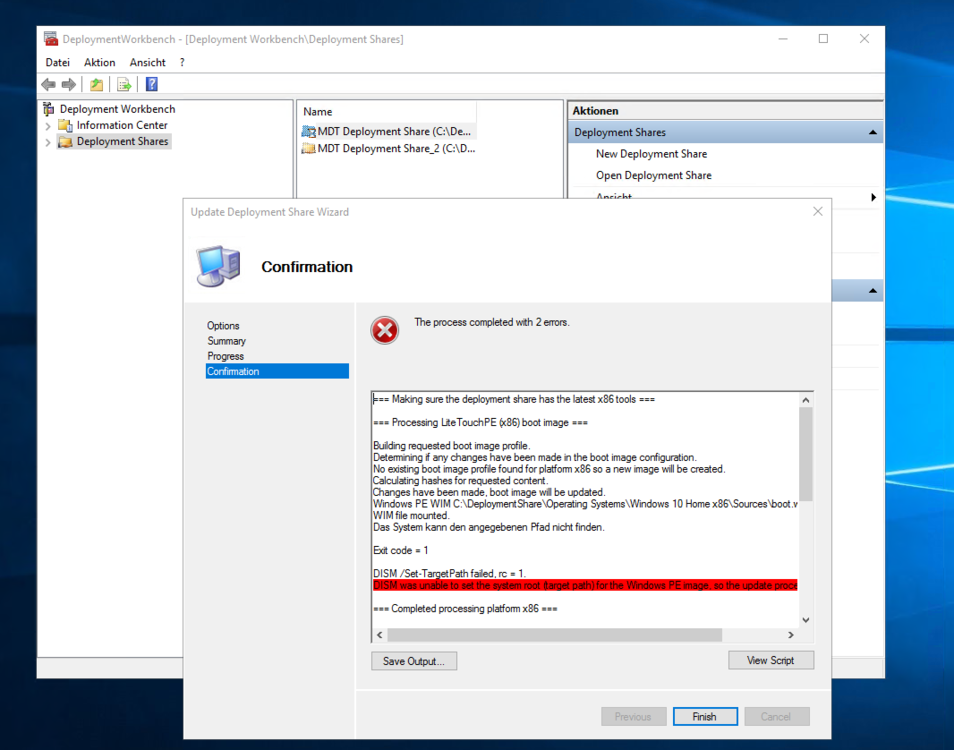Image resolution: width=954 pixels, height=750 pixels.
Task: Click New Deployment Share action
Action: click(651, 154)
